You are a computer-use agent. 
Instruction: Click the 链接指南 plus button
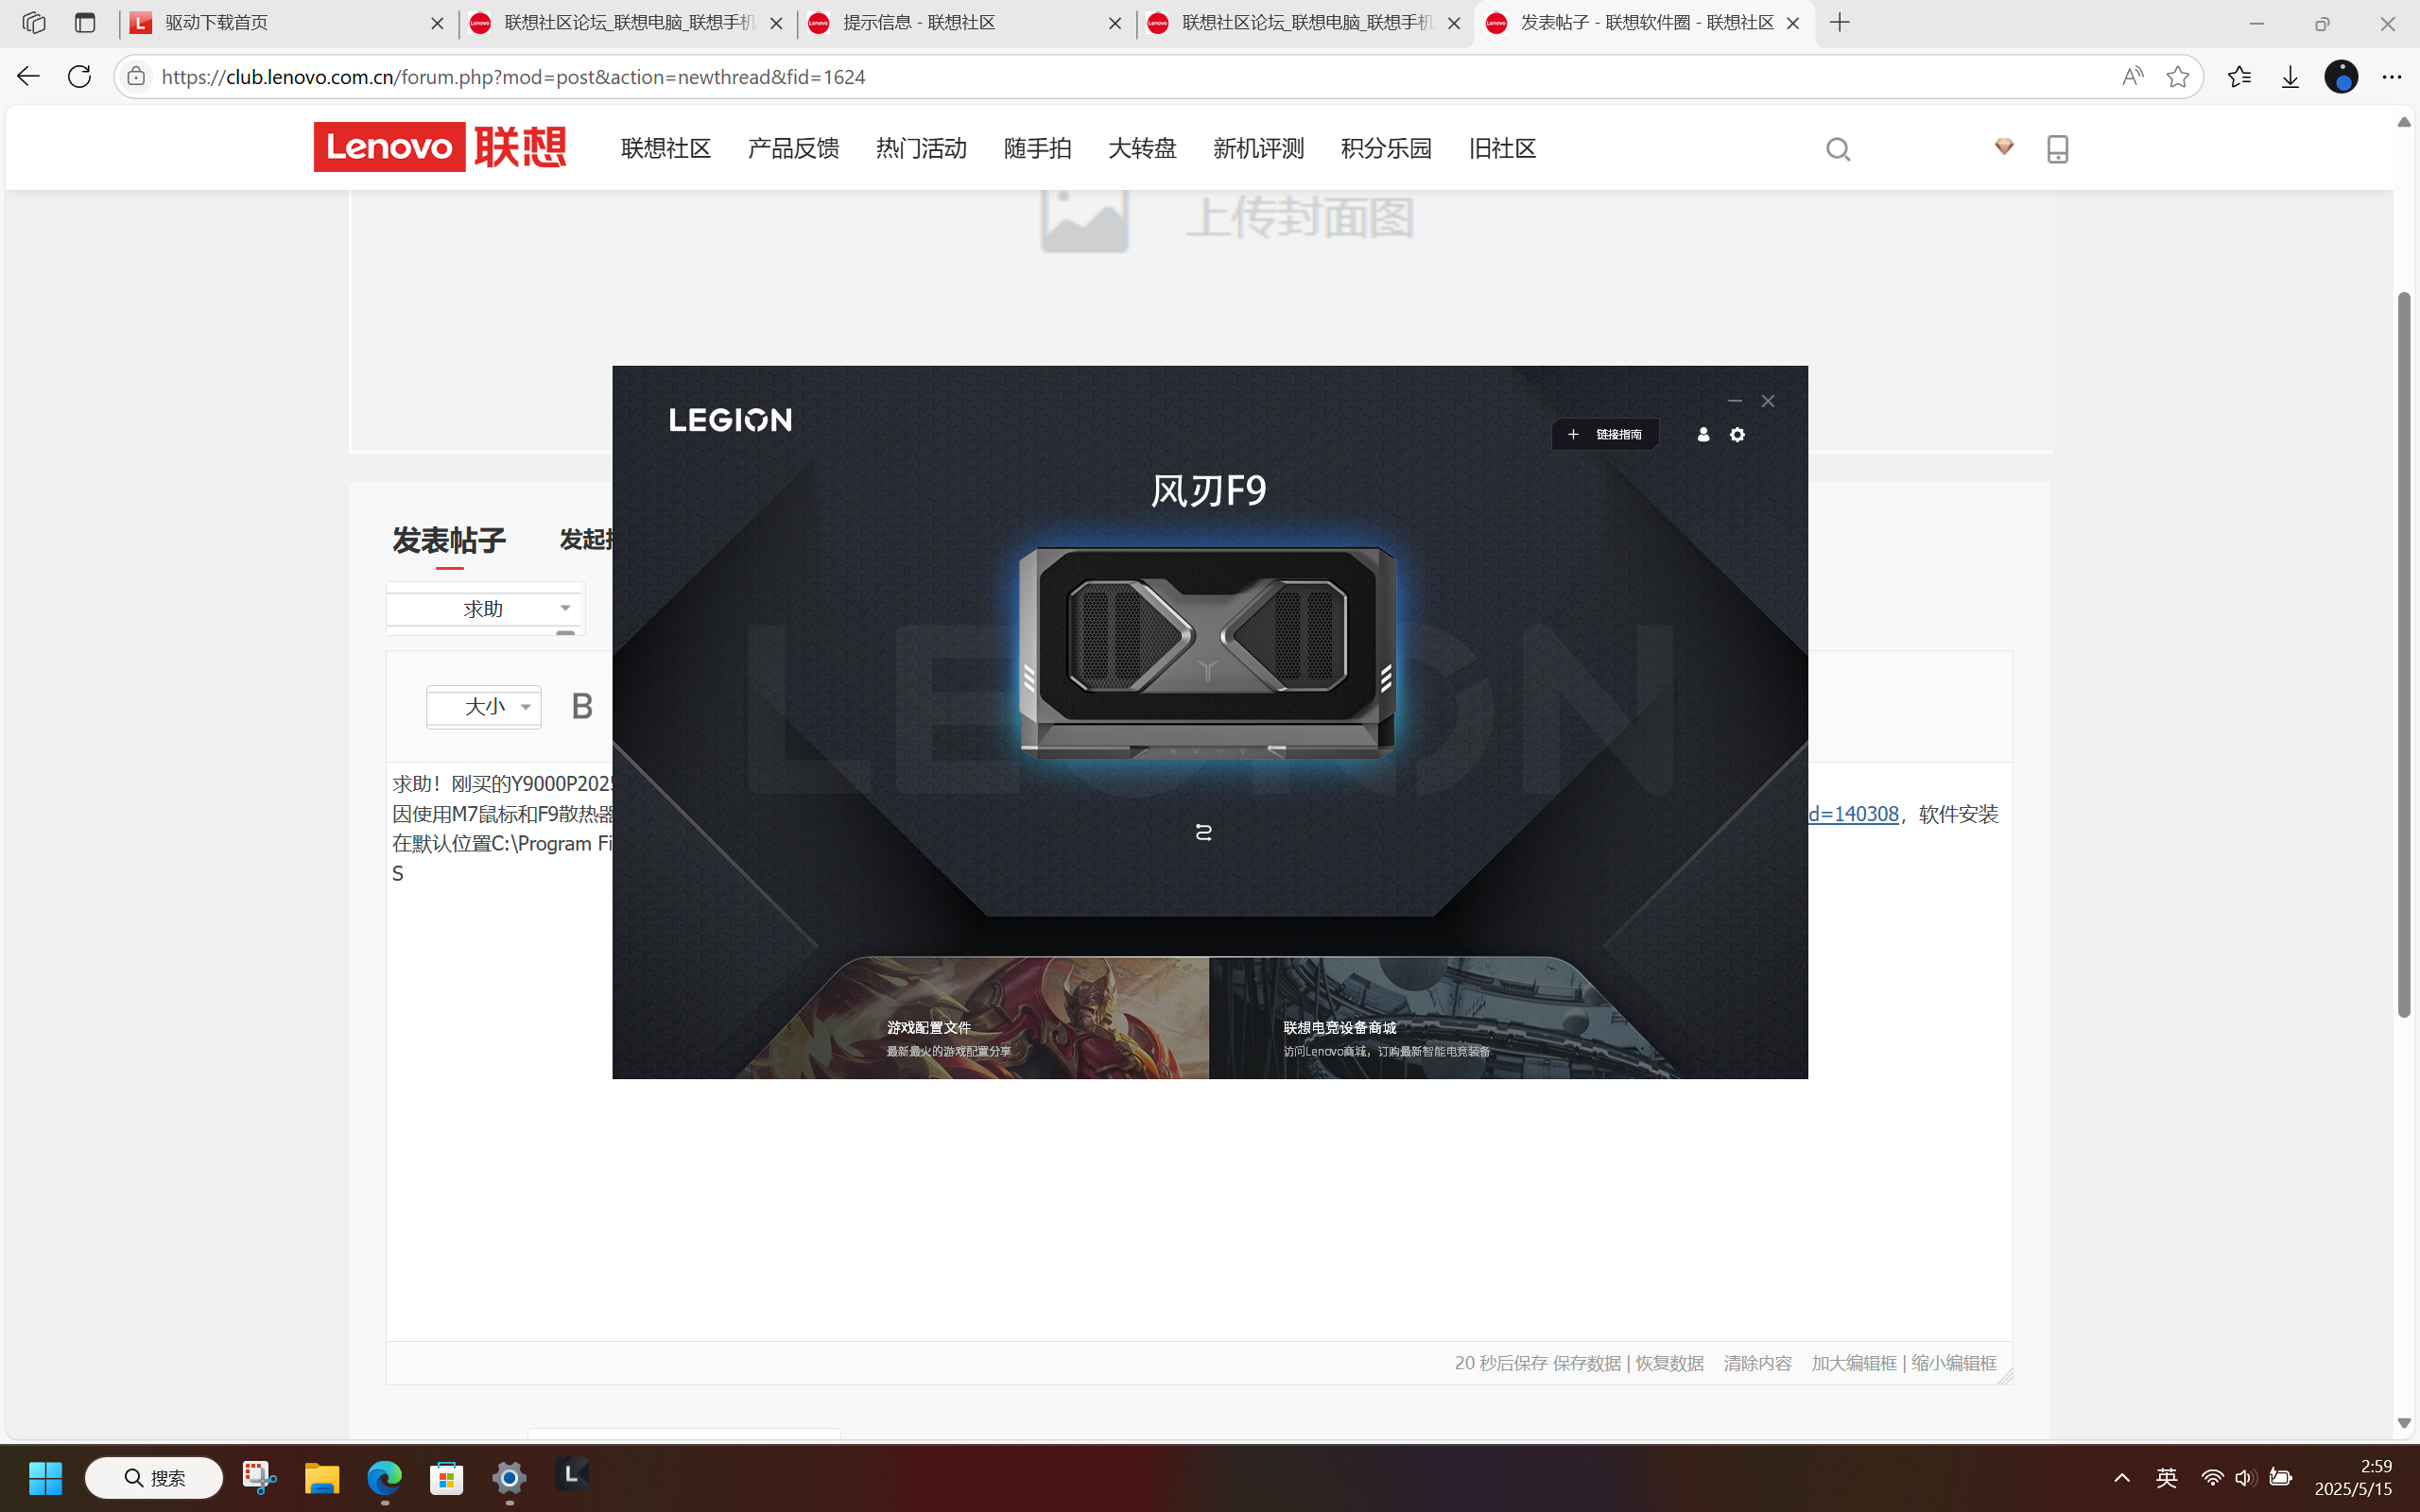tap(1605, 434)
